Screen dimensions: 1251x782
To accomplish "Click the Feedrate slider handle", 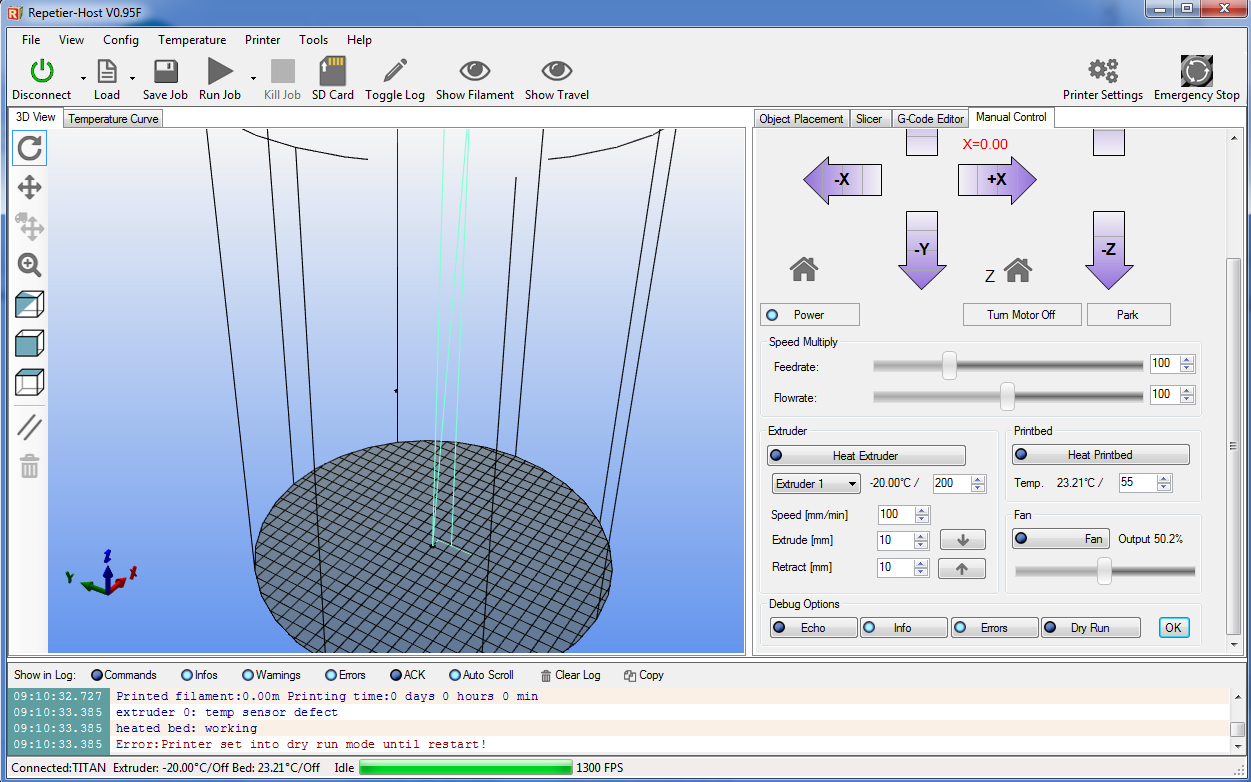I will (x=949, y=366).
